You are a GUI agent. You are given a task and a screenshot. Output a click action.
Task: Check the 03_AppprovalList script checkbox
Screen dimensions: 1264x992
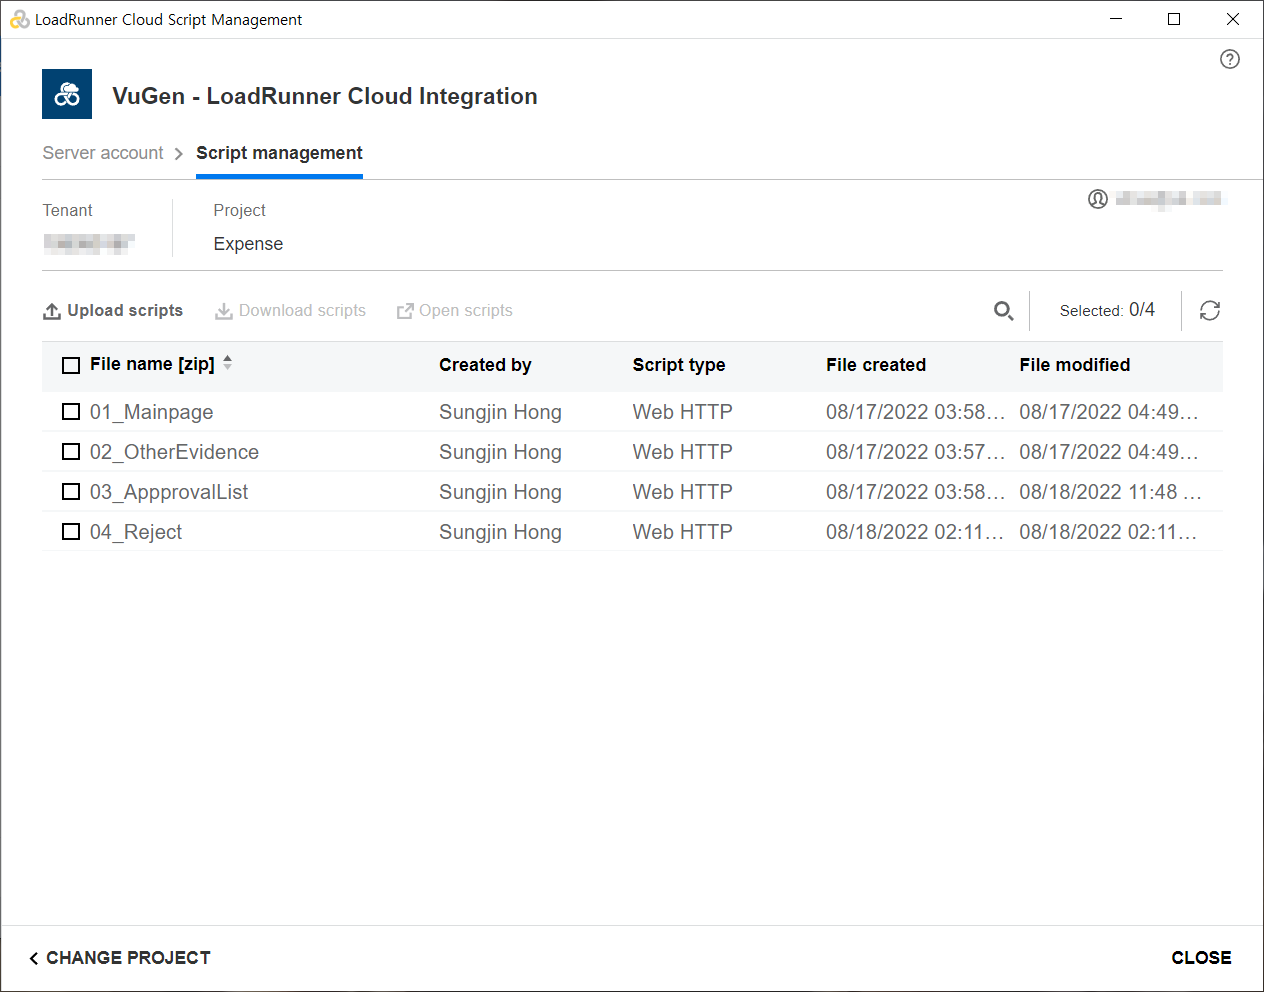point(71,492)
